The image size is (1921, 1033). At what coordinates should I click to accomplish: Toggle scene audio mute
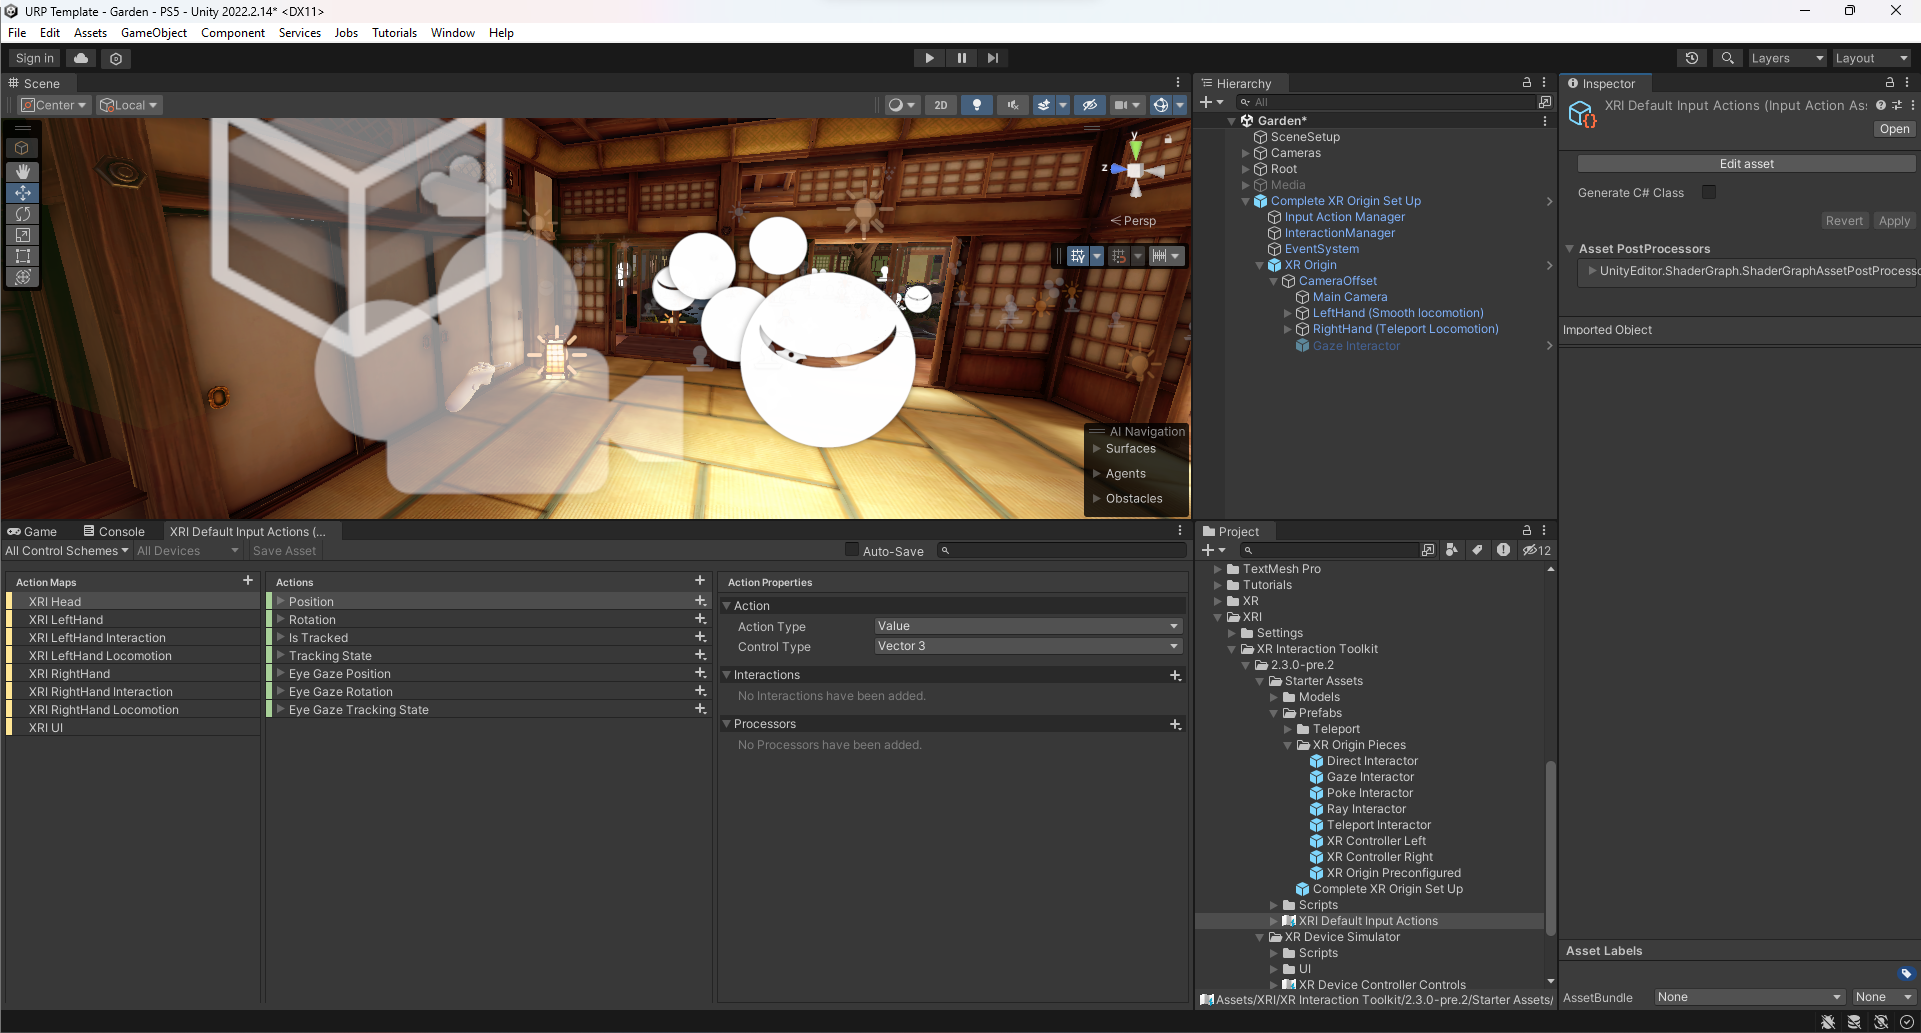(x=1012, y=105)
